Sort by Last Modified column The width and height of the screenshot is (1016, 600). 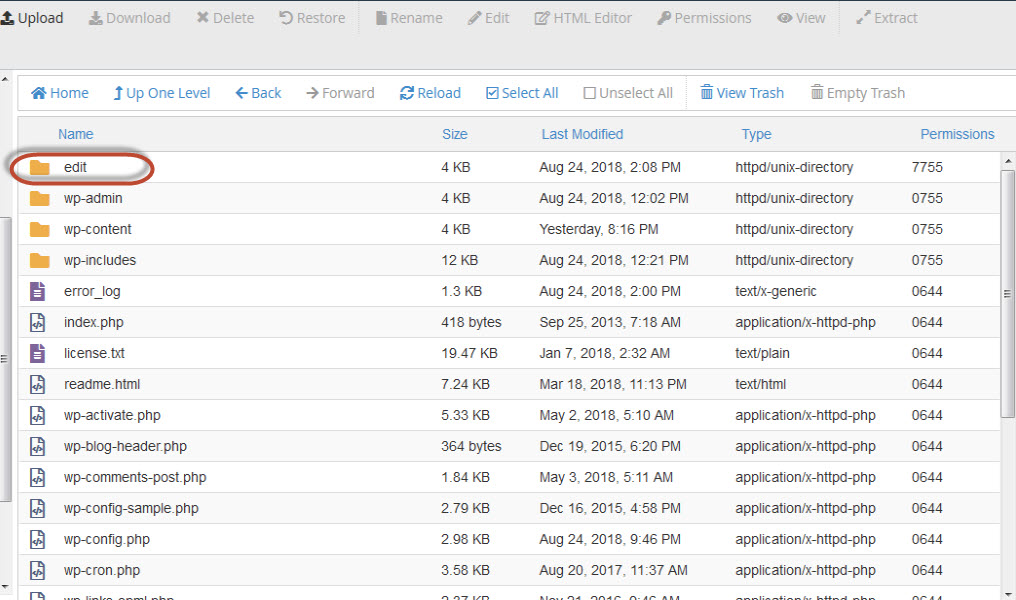582,134
